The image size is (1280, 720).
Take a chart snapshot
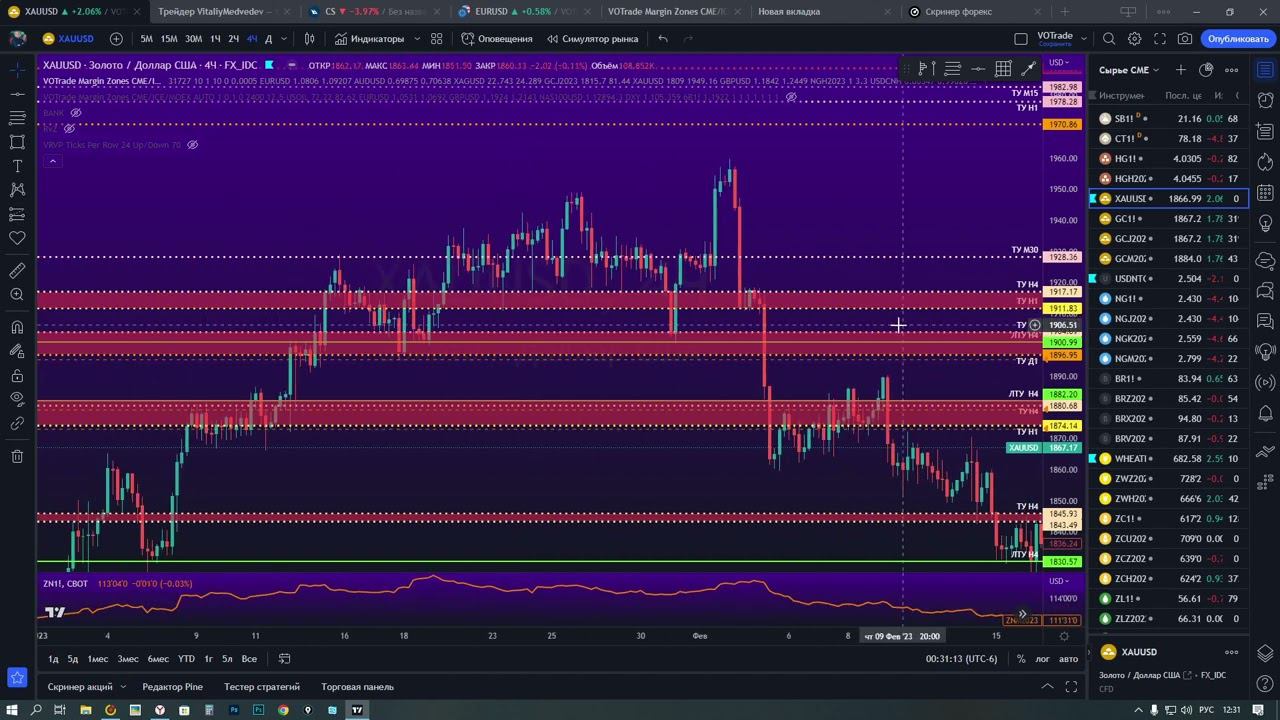1185,39
